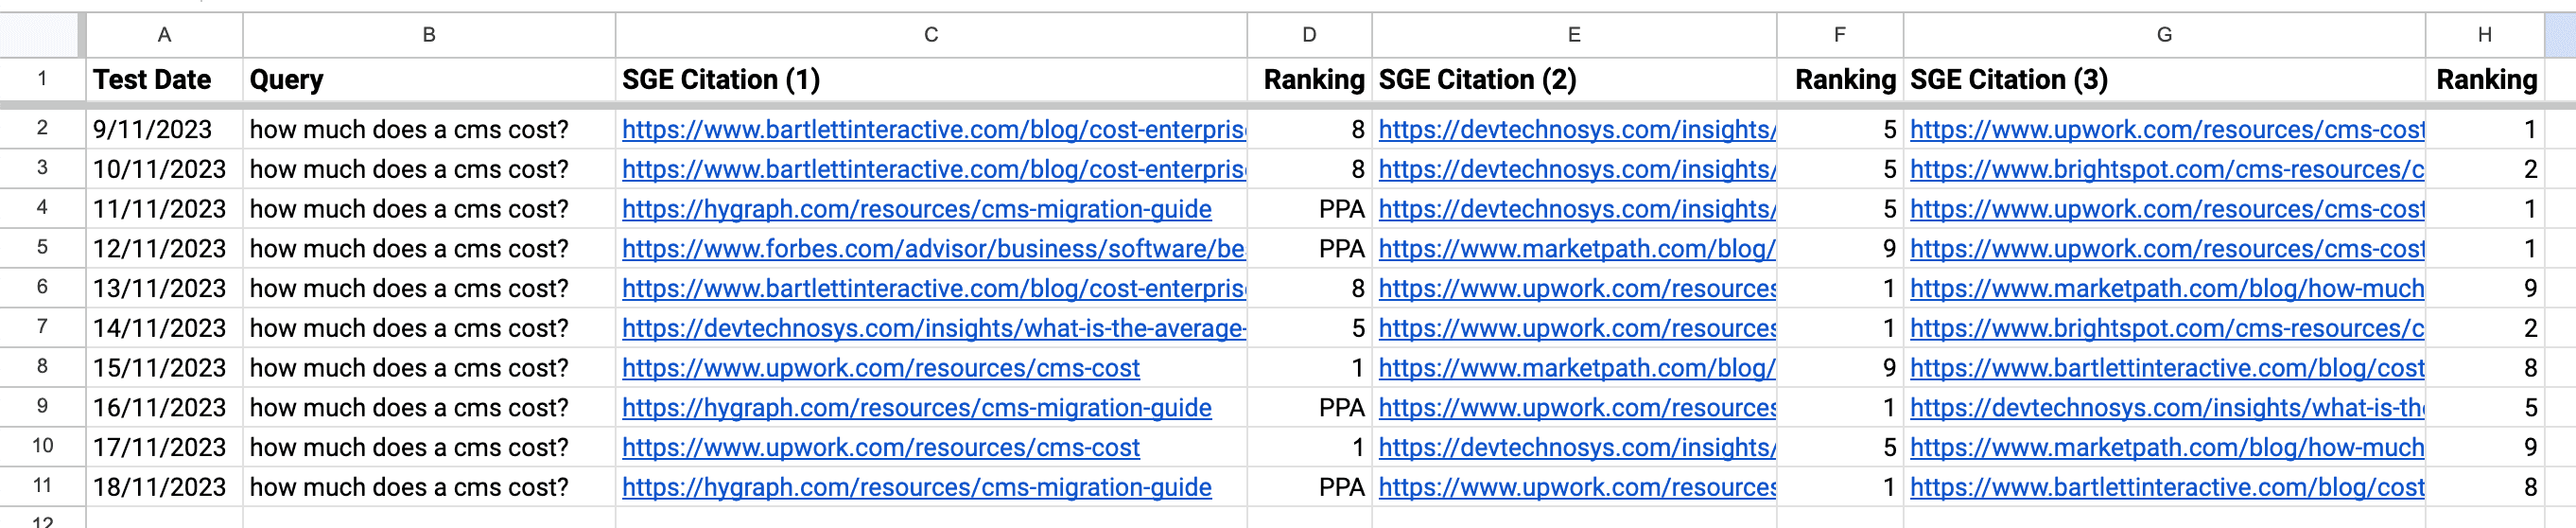Select column A header
2576x528 pixels.
[x=164, y=35]
